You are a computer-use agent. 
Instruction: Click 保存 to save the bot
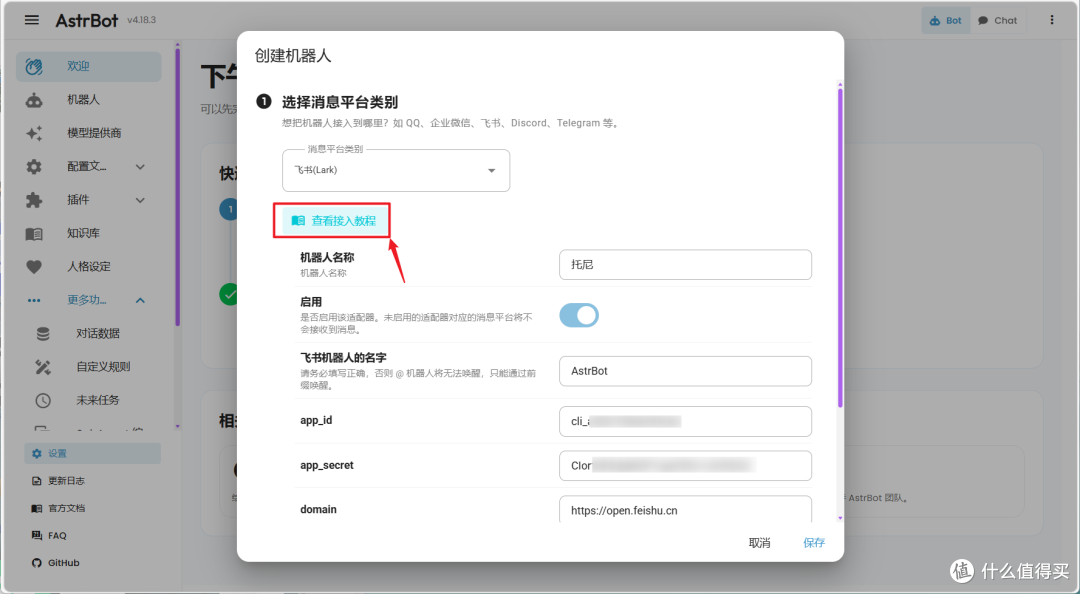[x=814, y=543]
